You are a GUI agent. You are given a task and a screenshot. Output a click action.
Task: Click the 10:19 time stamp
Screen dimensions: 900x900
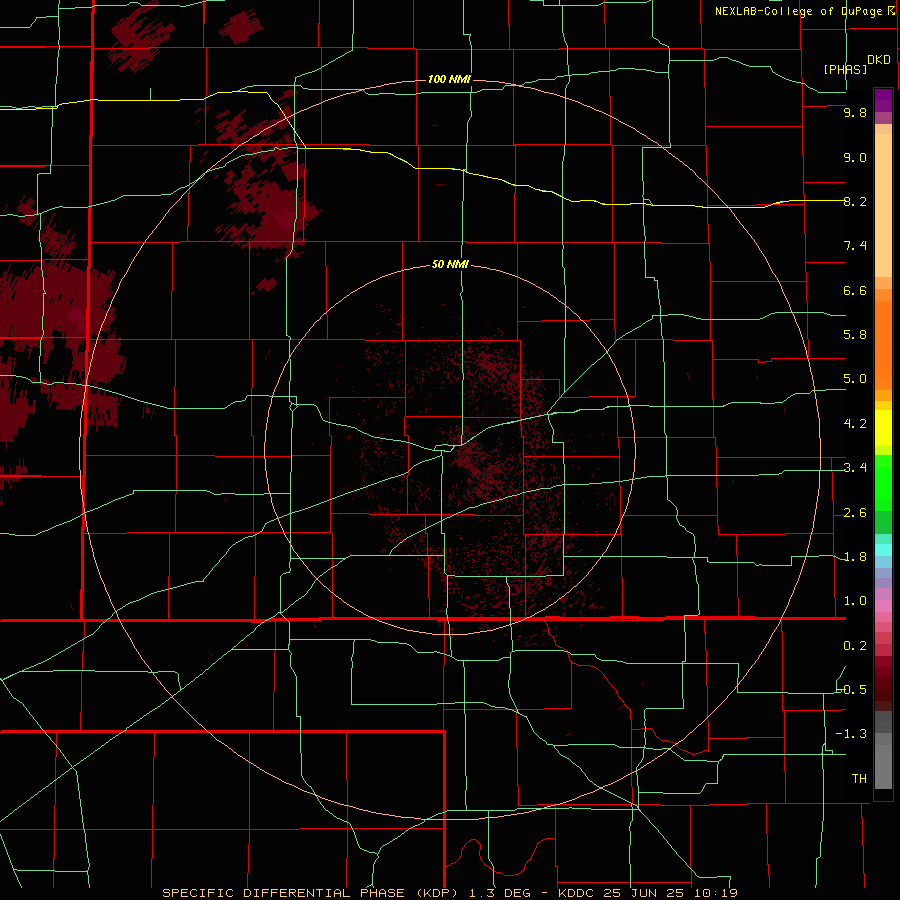[x=715, y=893]
